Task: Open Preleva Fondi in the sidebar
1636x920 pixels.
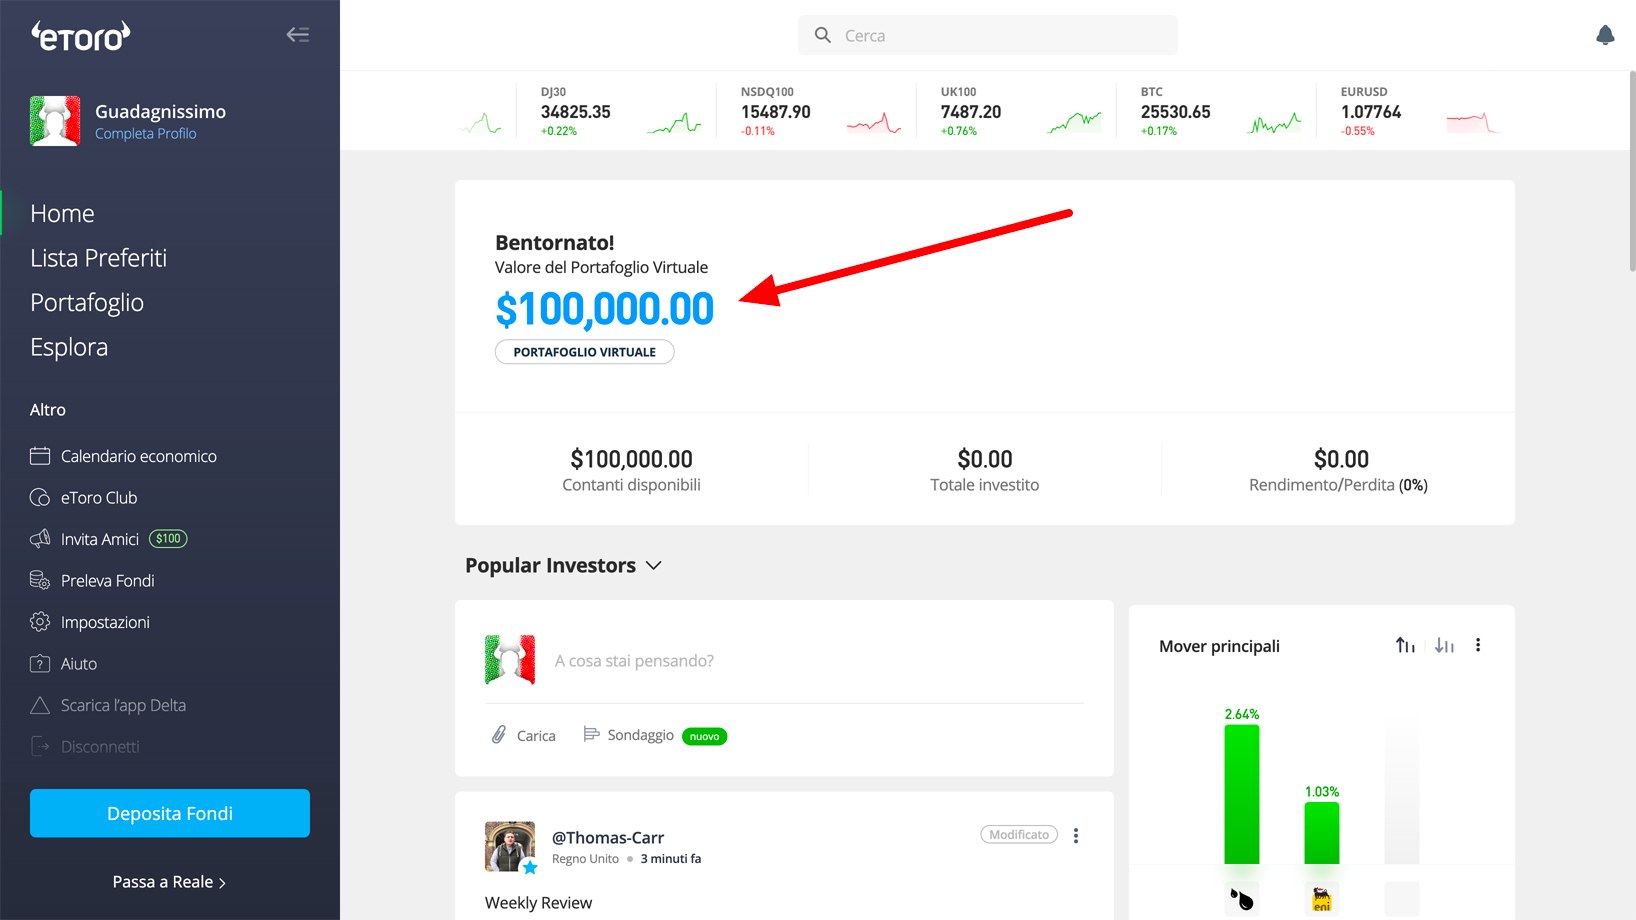Action: click(x=107, y=581)
